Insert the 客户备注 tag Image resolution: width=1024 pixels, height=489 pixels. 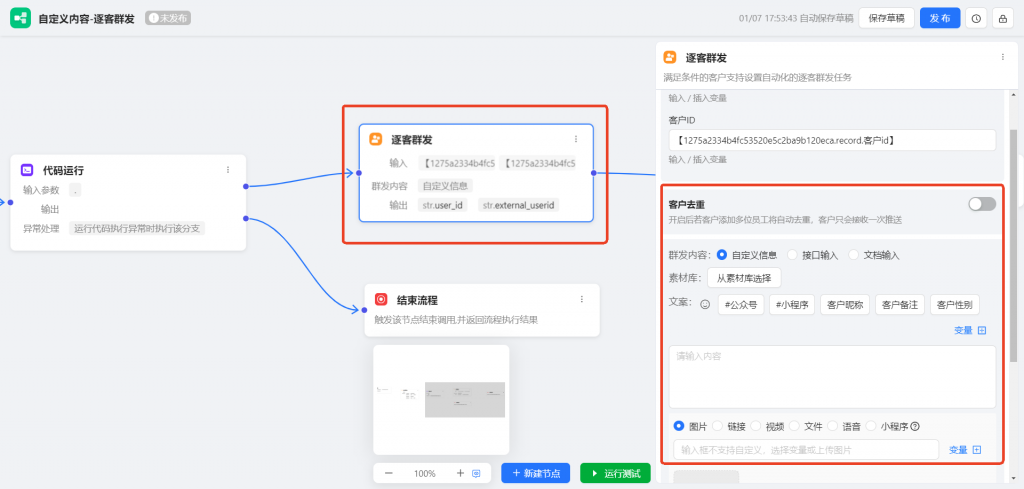click(x=900, y=305)
